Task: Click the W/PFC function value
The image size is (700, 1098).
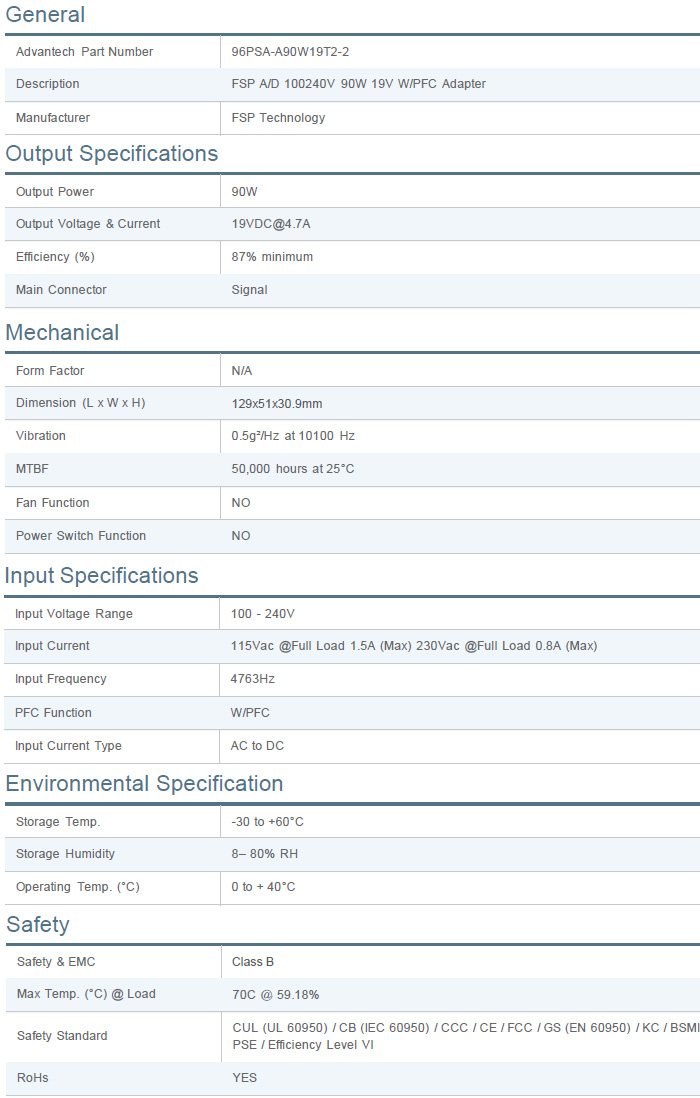Action: [x=250, y=713]
